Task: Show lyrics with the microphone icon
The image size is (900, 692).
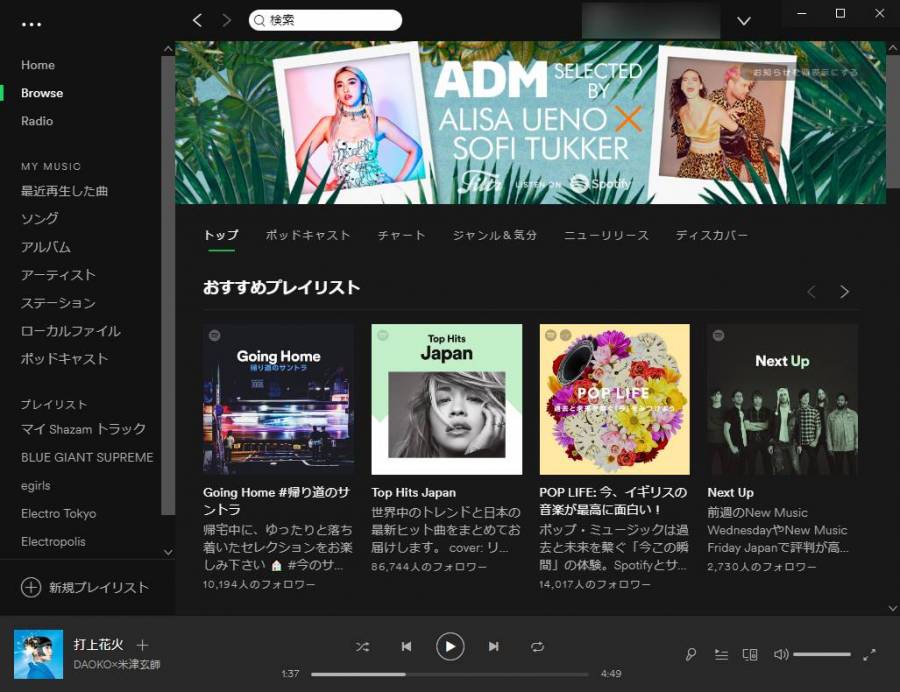Action: pyautogui.click(x=691, y=654)
